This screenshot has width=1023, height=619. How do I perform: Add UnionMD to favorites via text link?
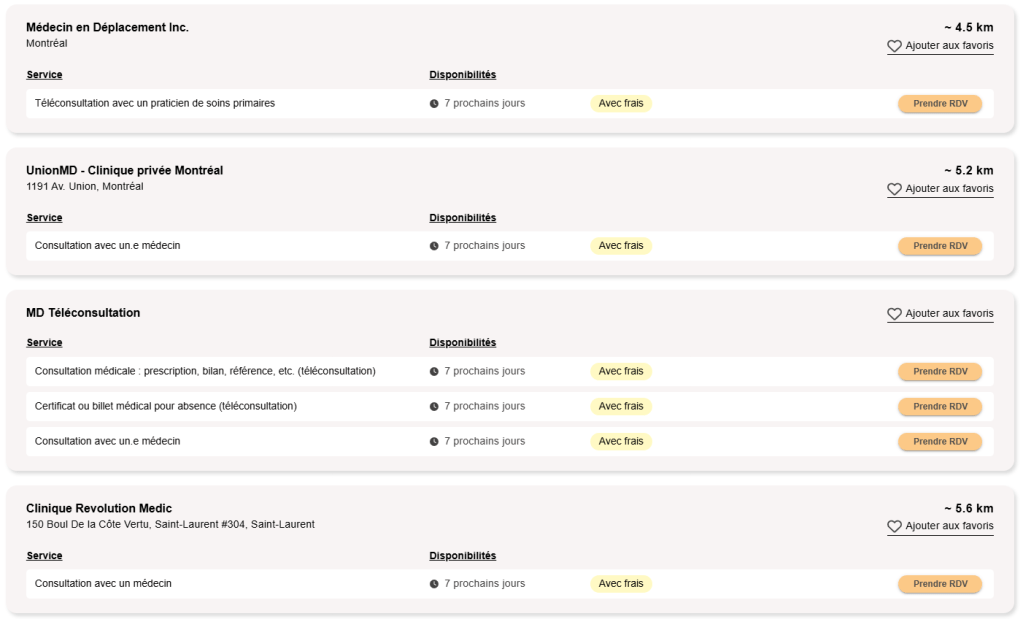click(x=949, y=189)
